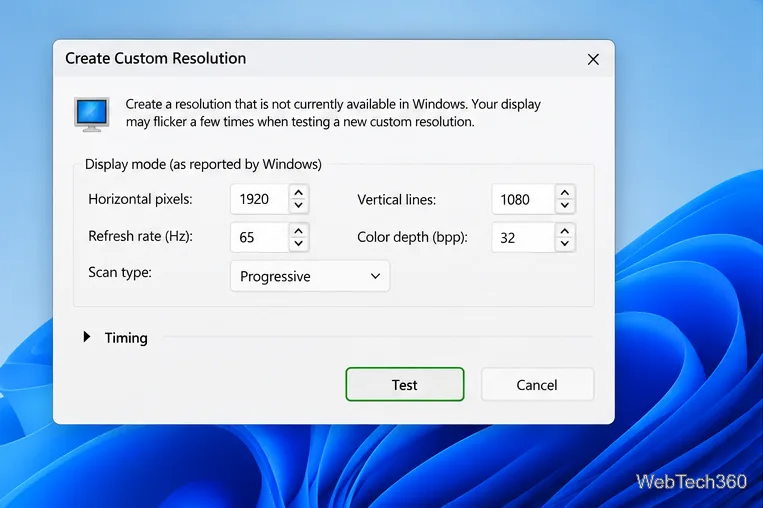Select the Color depth field showing 32
763x508 pixels.
tap(523, 237)
